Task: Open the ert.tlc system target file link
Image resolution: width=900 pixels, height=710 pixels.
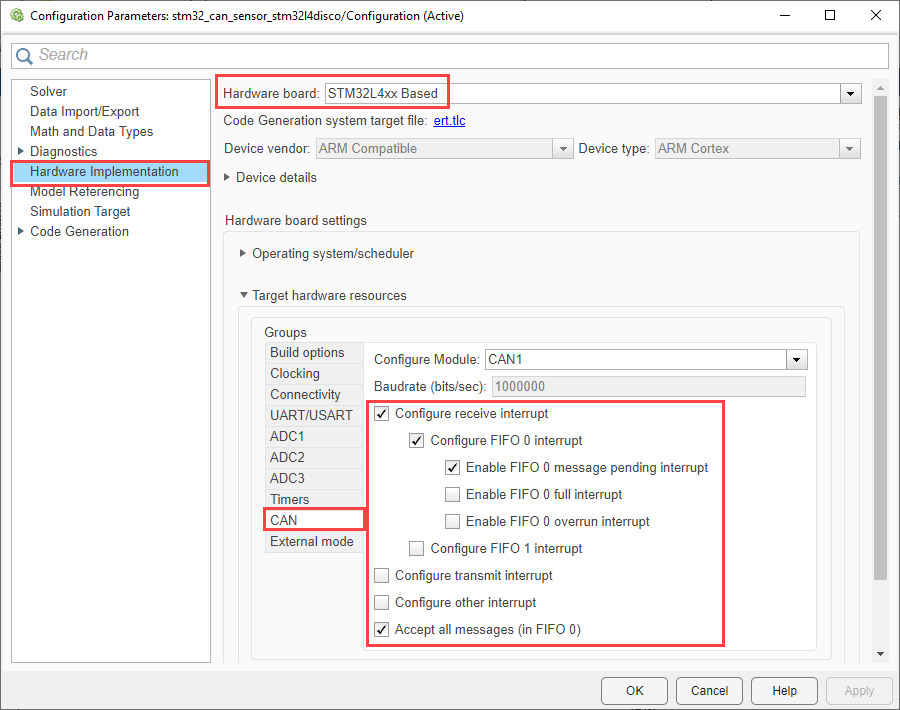Action: click(449, 121)
